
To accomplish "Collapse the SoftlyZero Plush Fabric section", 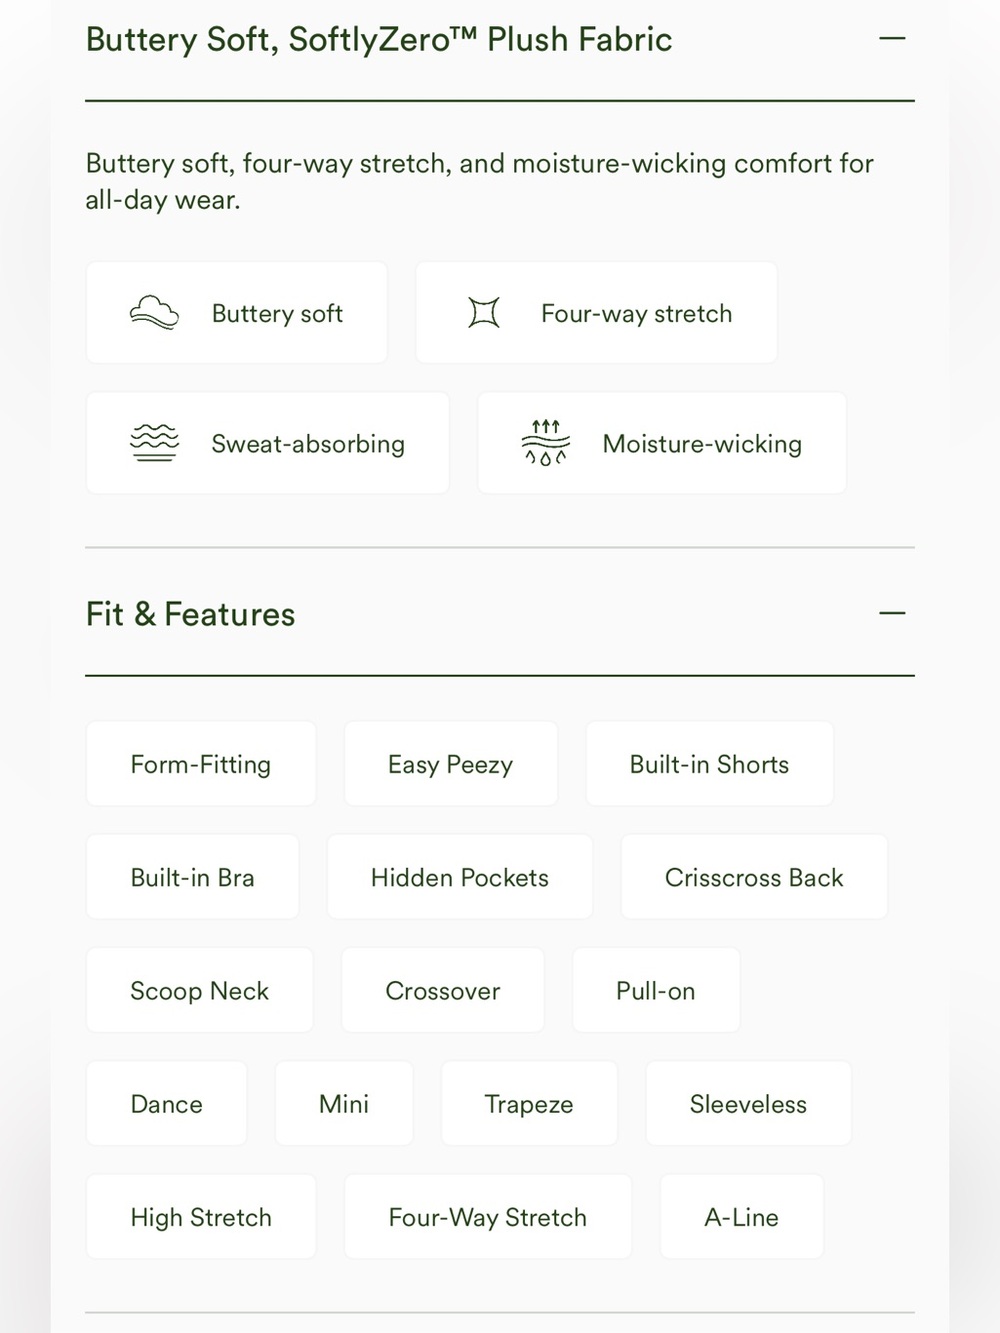I will pyautogui.click(x=892, y=39).
